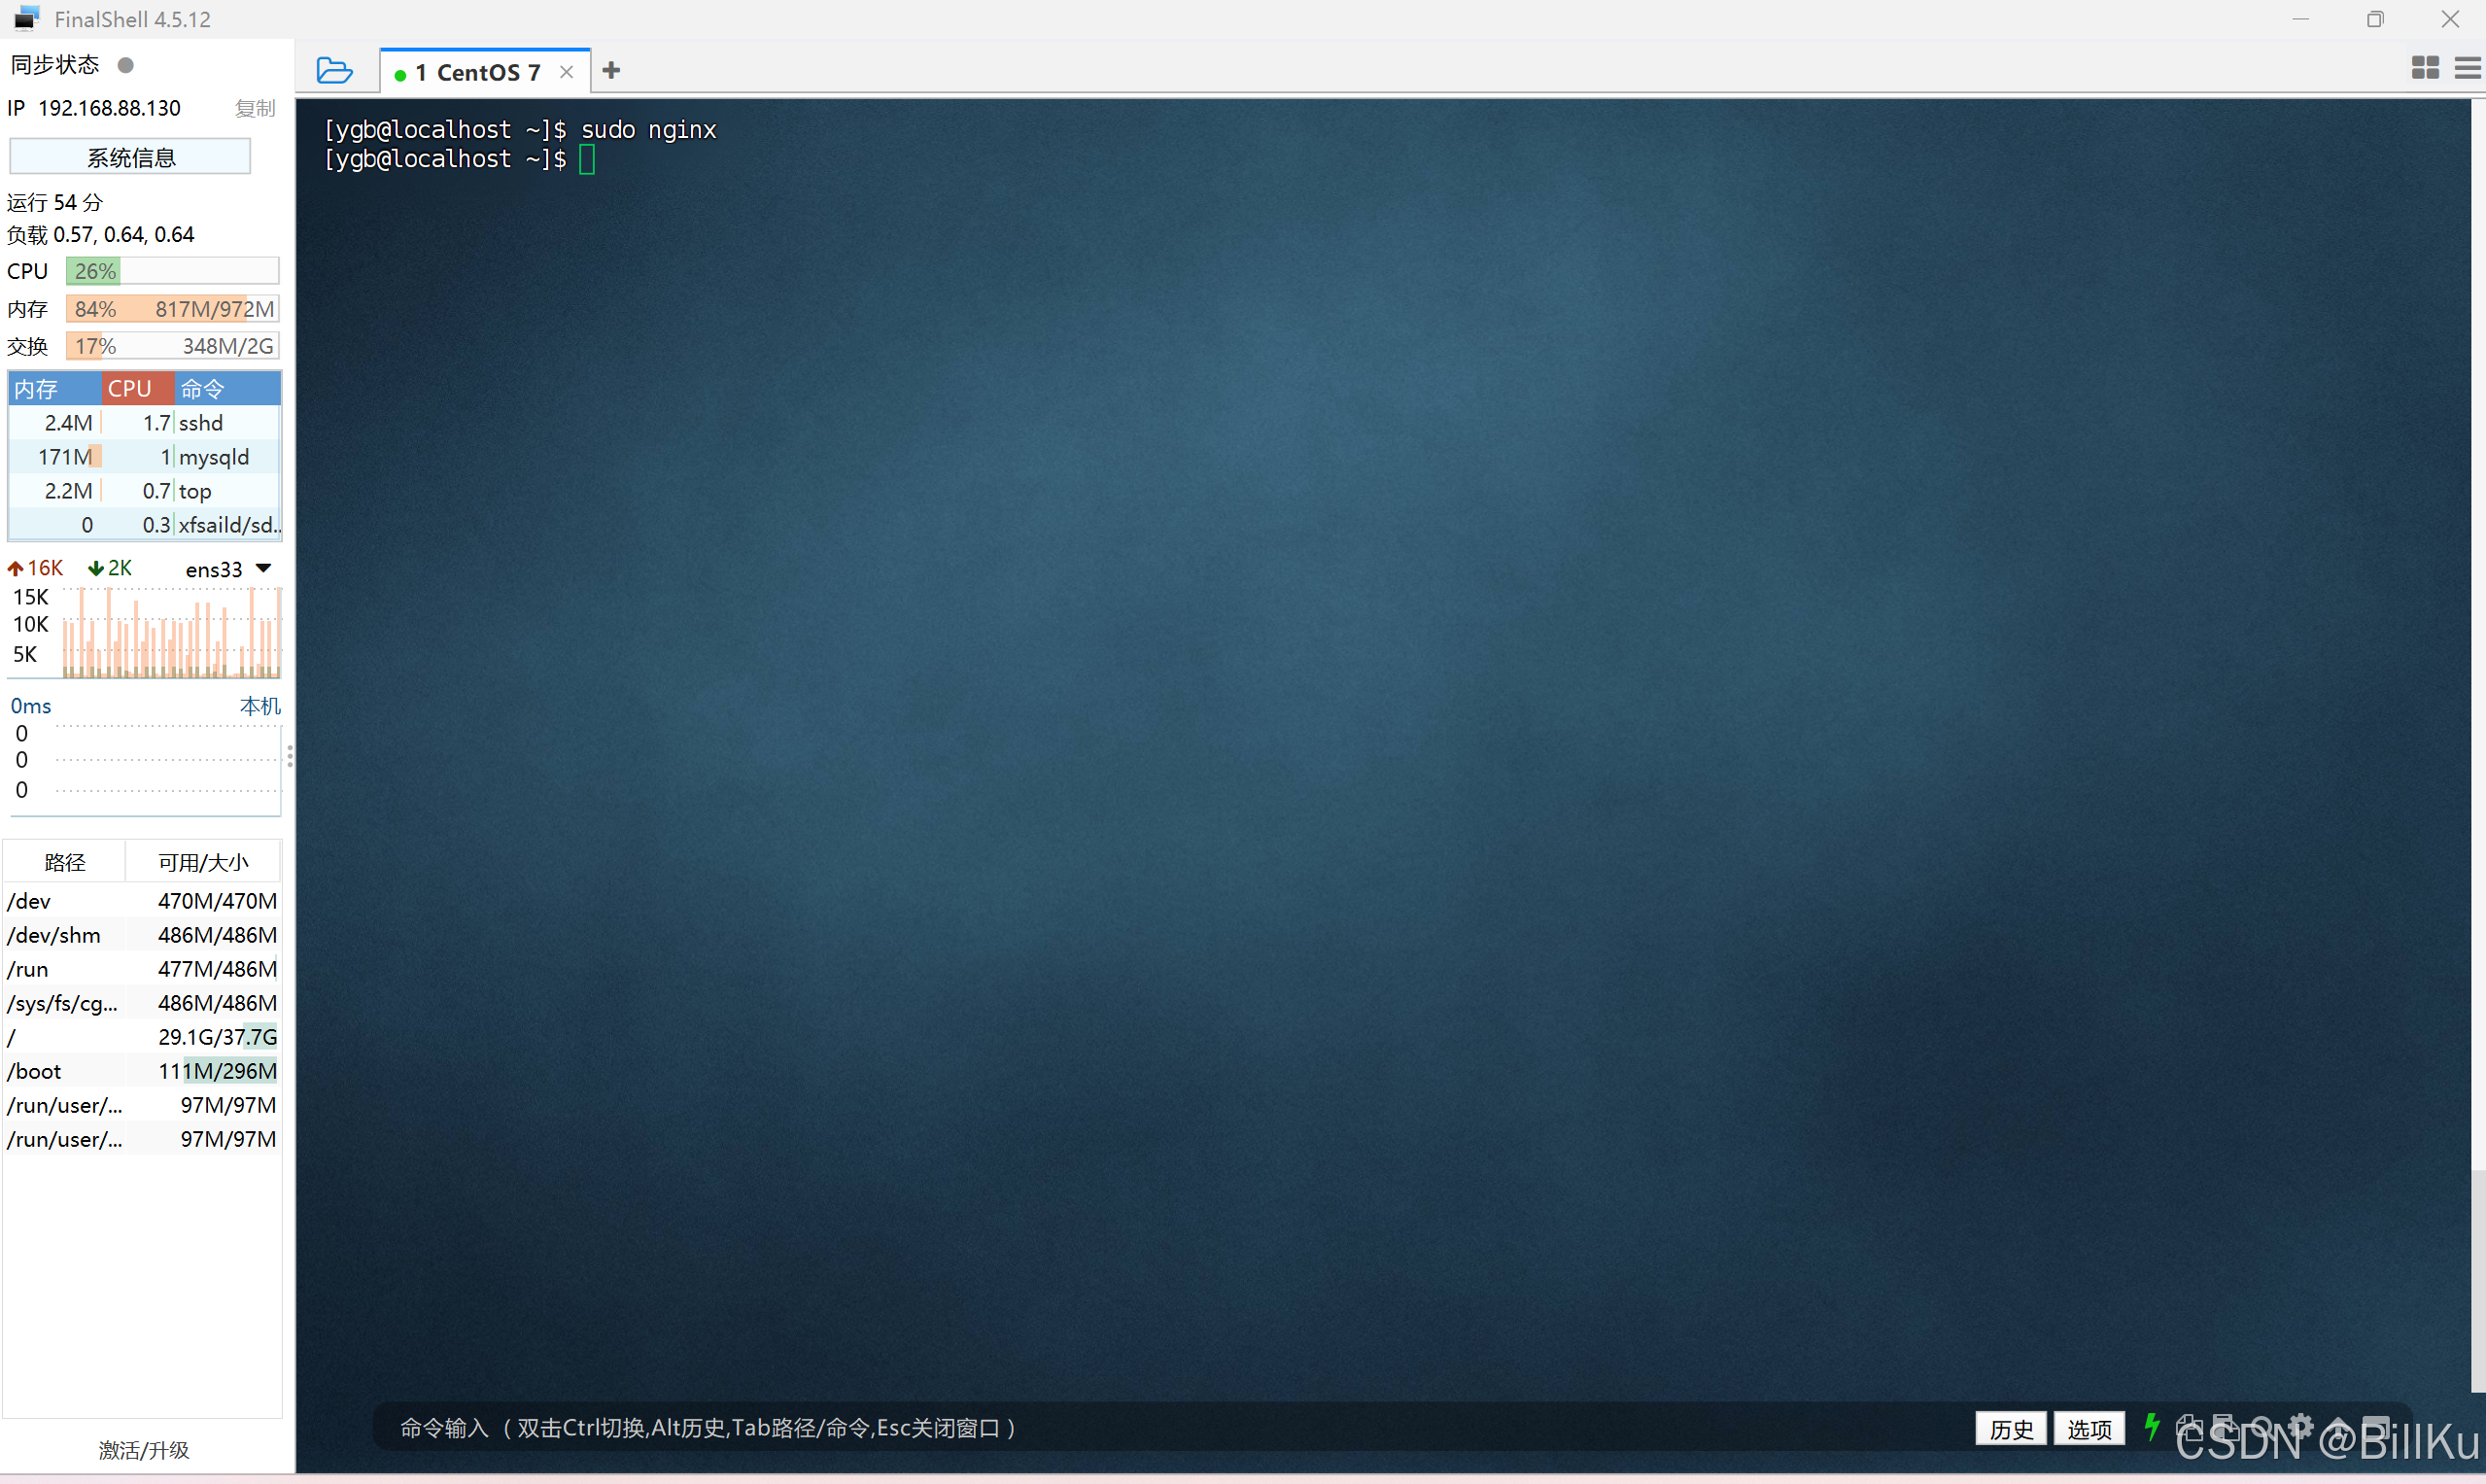Select the /run disk row
Screen dimensions: 2486x1484
(142, 969)
